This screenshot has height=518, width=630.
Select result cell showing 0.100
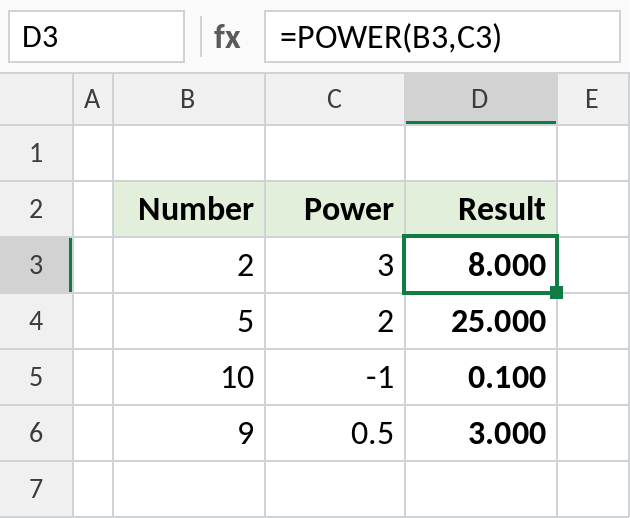point(481,377)
